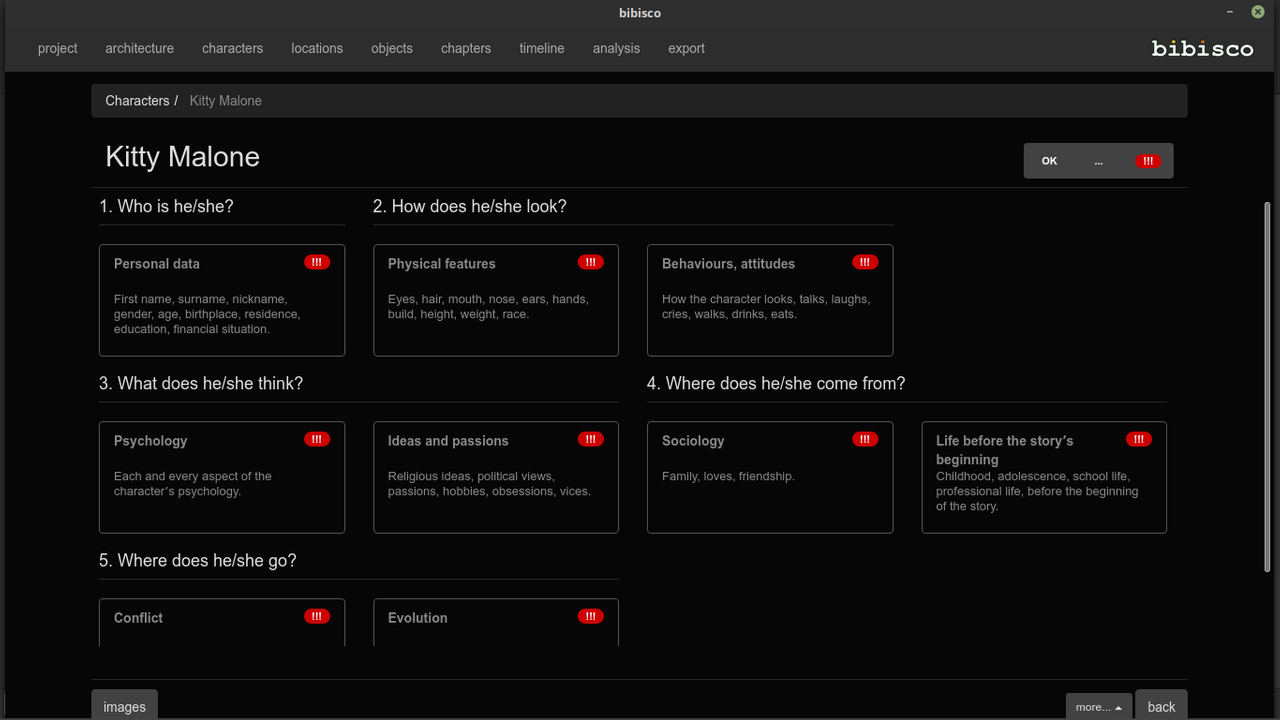Set character status to red to-do

(x=1148, y=161)
